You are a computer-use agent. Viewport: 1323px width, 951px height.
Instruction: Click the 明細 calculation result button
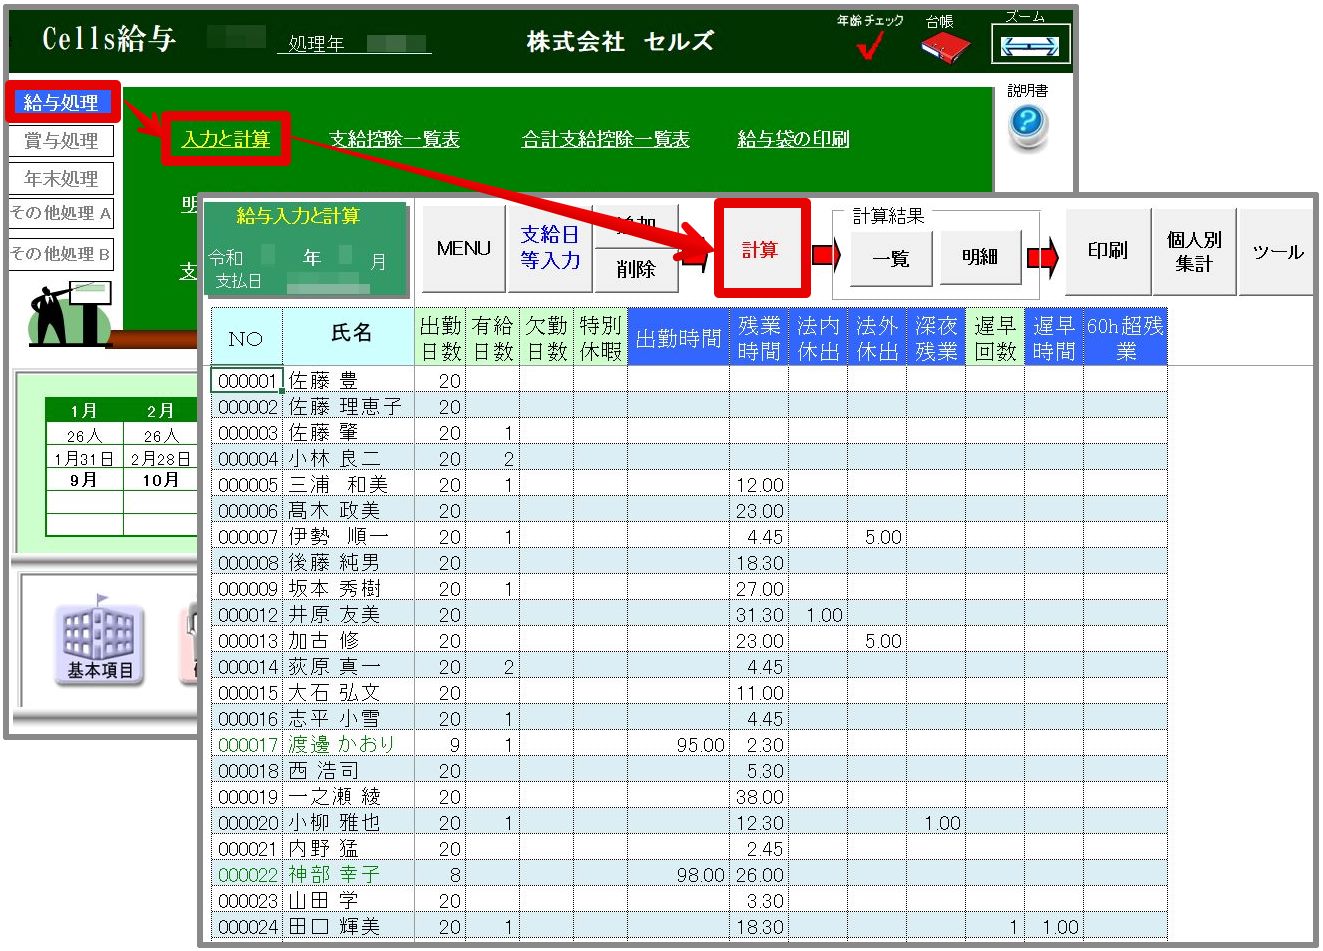[x=979, y=258]
